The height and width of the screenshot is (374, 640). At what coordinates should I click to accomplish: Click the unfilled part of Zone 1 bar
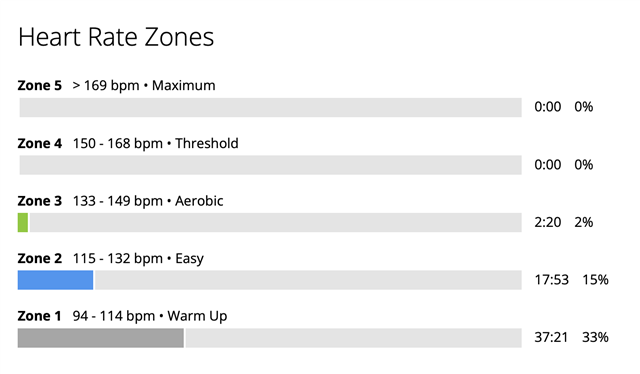point(353,338)
